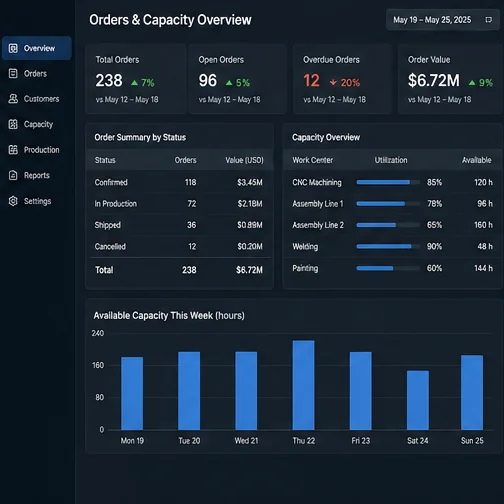This screenshot has height=504, width=504.
Task: Click the Welding utilization bar
Action: (388, 246)
